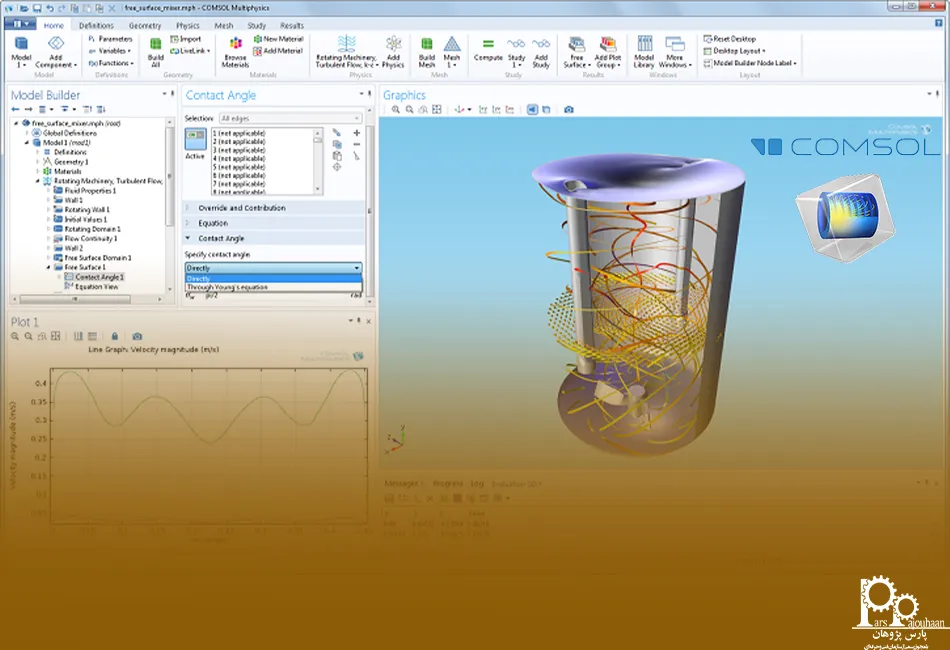The height and width of the screenshot is (650, 950).
Task: Open Browse Materials
Action: [x=235, y=51]
